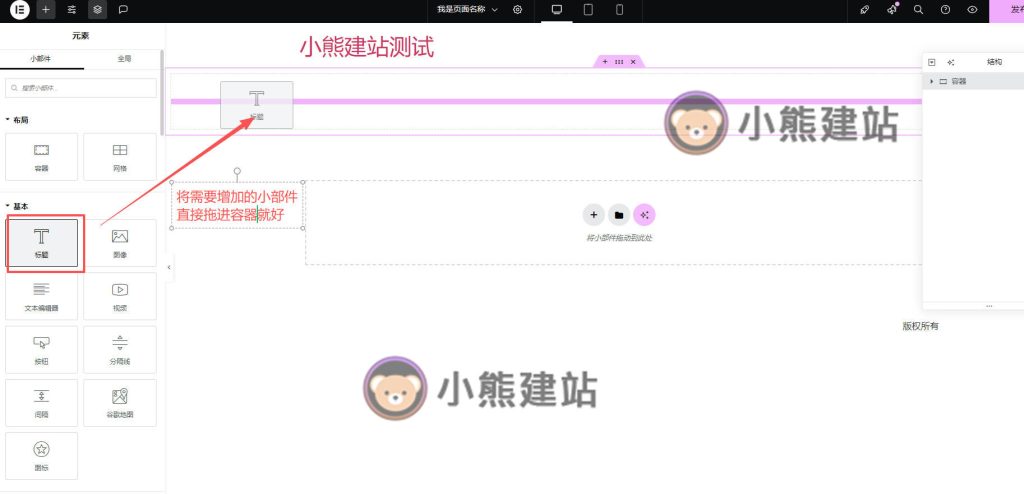Viewport: 1024px width, 494px height.
Task: Select the 视频 (Video) widget
Action: 120,296
